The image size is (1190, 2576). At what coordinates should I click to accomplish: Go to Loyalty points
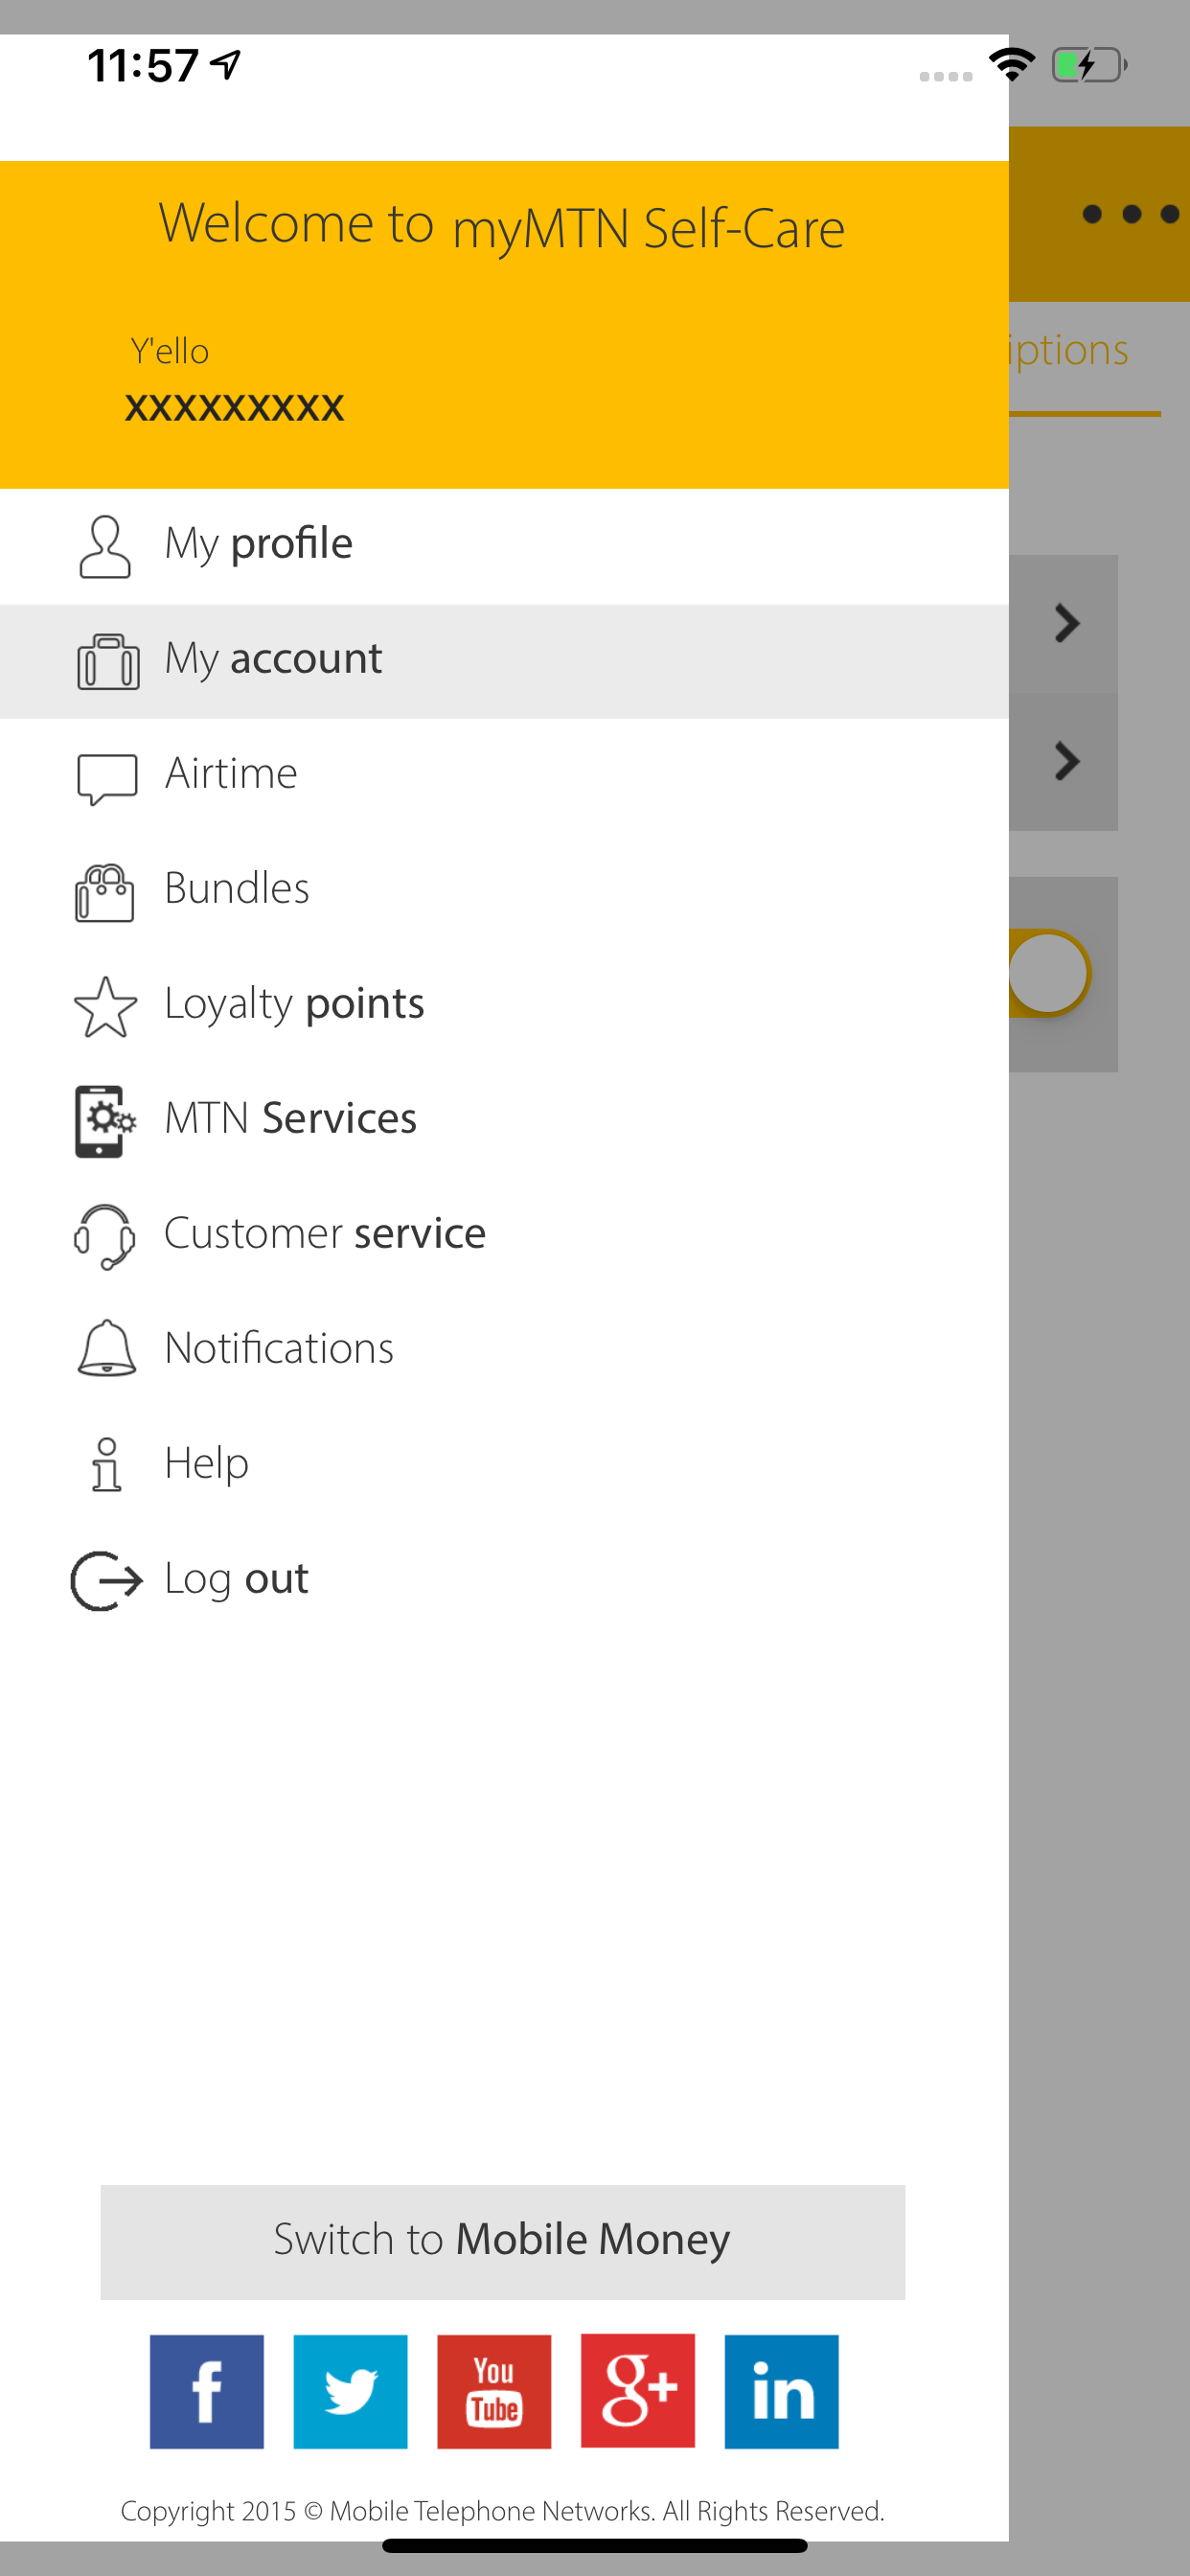[504, 1006]
